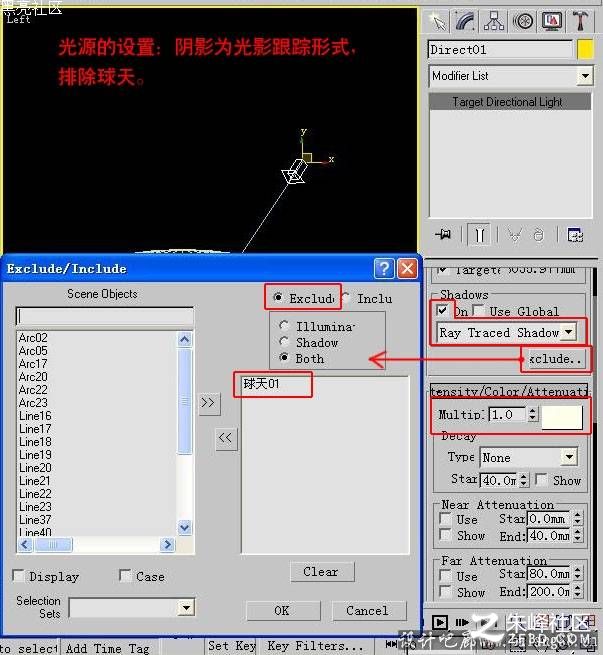Image resolution: width=603 pixels, height=655 pixels.
Task: Select Line16 in Scene Objects list
Action: pyautogui.click(x=35, y=416)
